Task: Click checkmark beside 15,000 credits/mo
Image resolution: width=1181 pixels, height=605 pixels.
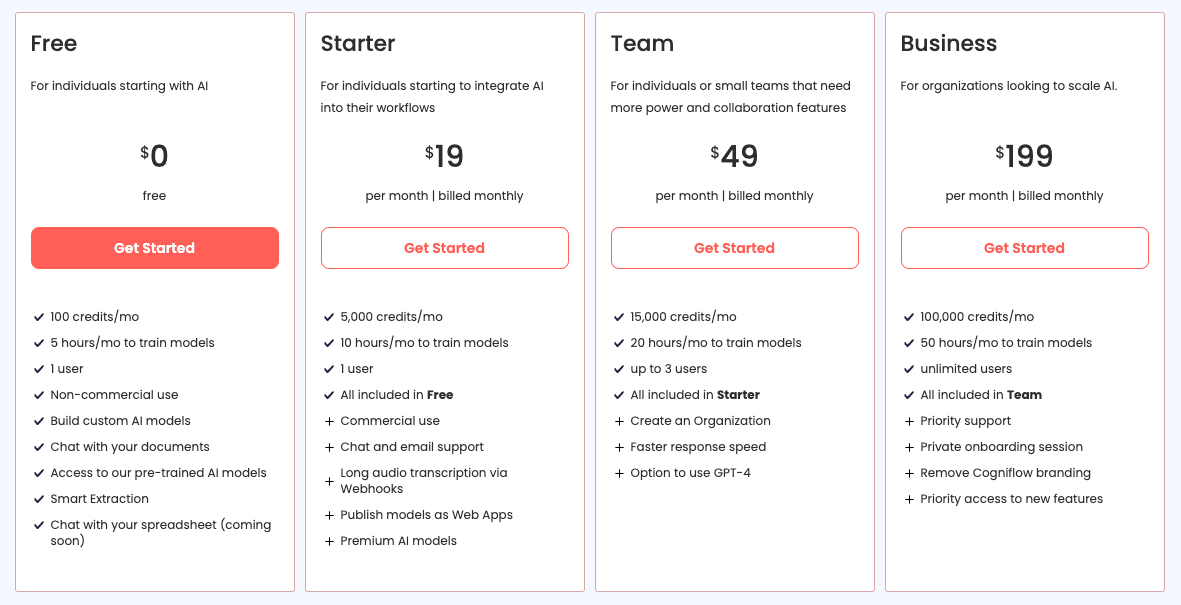Action: [x=619, y=317]
